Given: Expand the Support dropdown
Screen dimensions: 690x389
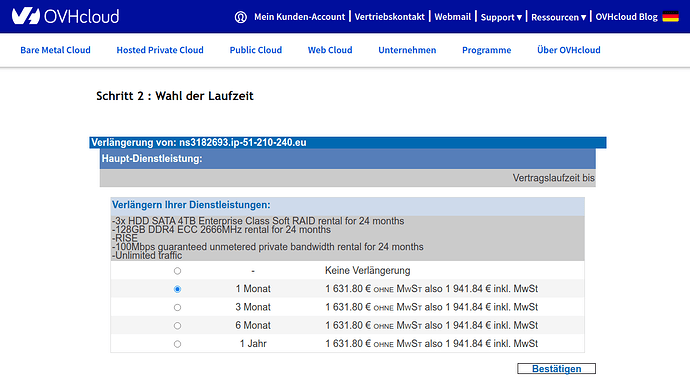Looking at the screenshot, I should point(501,17).
